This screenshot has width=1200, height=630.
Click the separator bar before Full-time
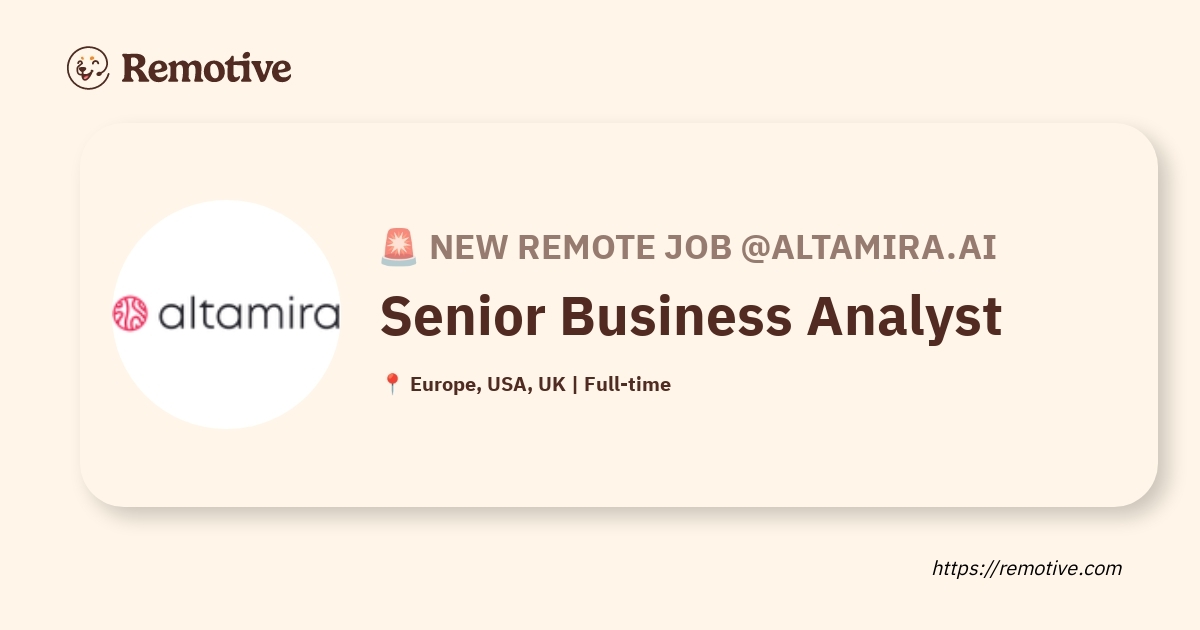(x=575, y=384)
